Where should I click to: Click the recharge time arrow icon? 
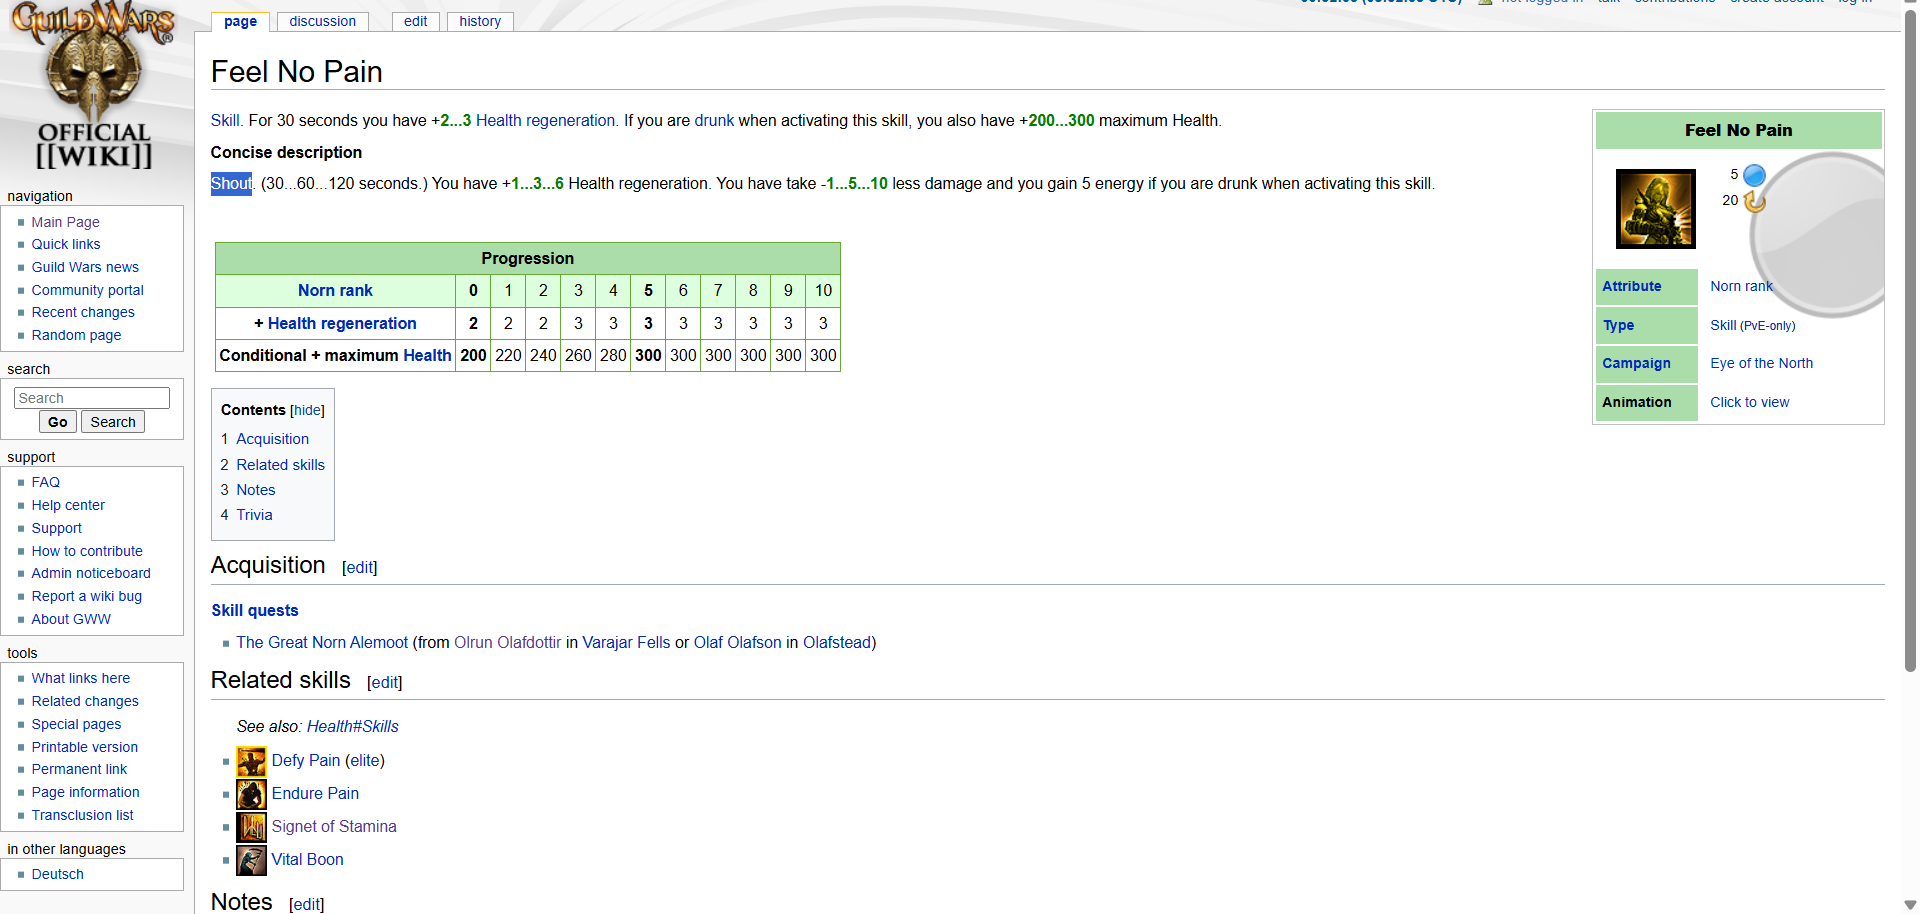(x=1754, y=201)
